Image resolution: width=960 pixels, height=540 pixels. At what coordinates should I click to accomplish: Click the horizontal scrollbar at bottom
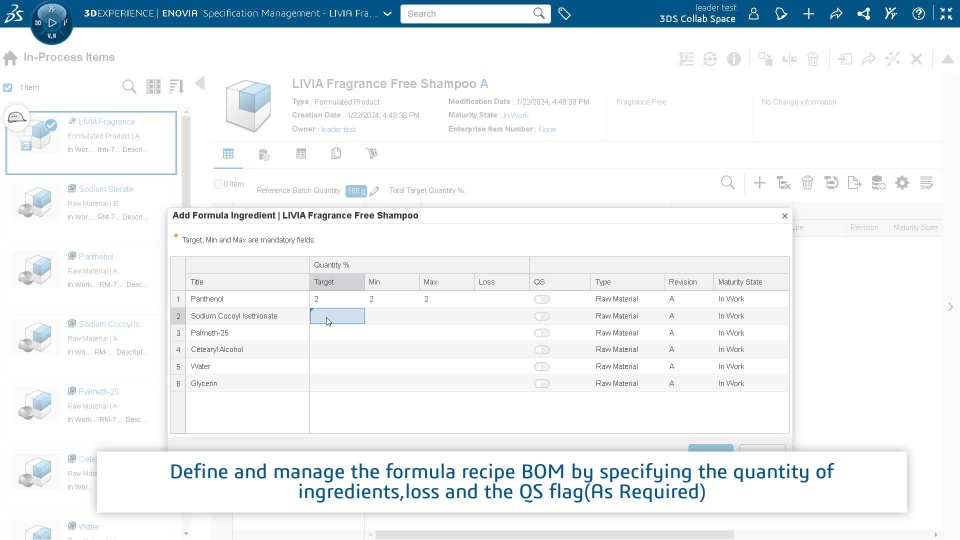click(x=554, y=534)
